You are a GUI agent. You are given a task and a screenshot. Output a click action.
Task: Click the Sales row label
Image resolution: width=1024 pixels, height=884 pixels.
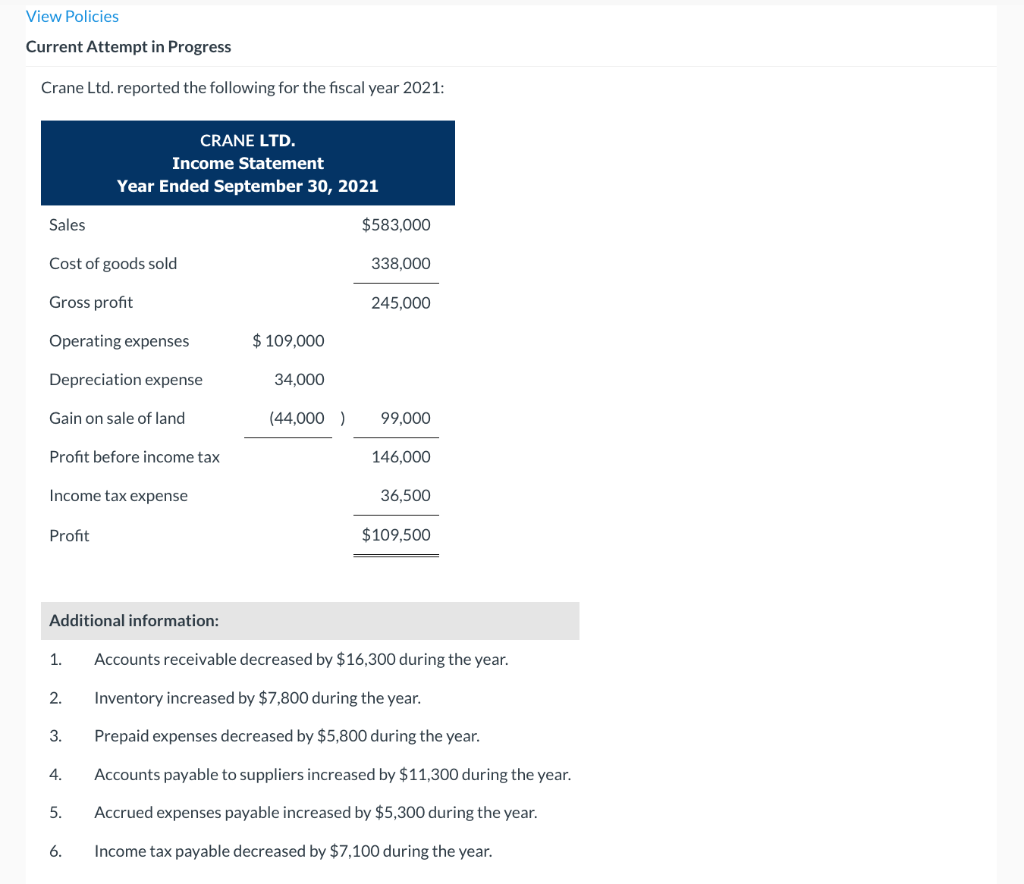point(66,224)
